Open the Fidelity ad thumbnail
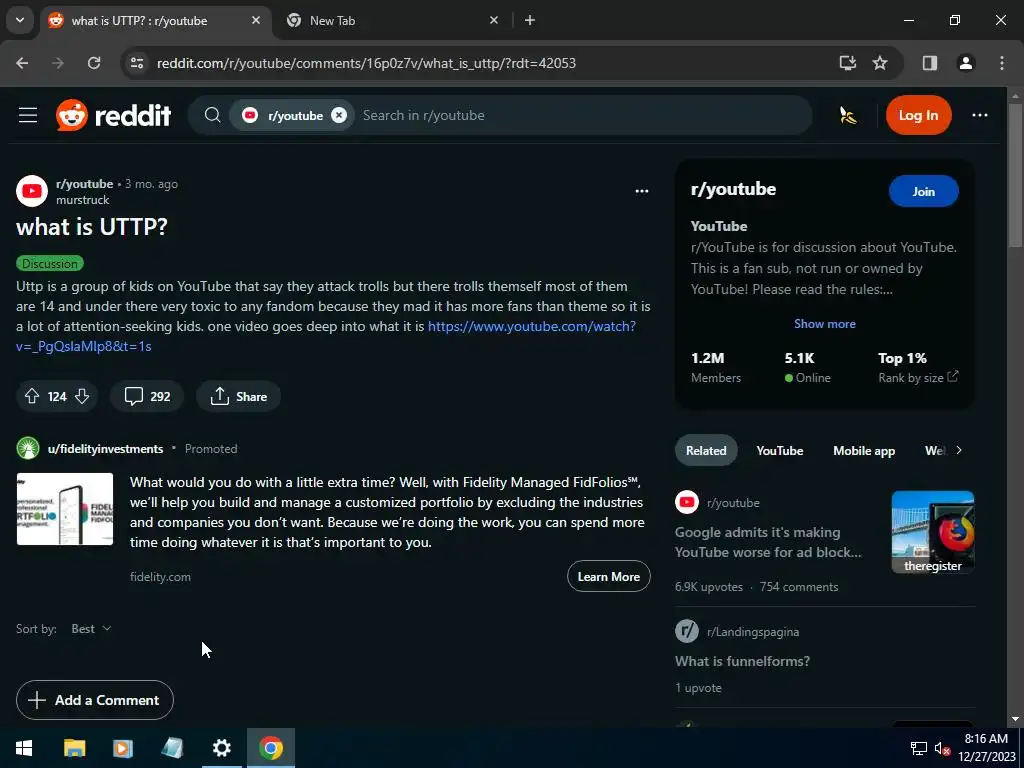This screenshot has width=1024, height=768. [x=65, y=509]
